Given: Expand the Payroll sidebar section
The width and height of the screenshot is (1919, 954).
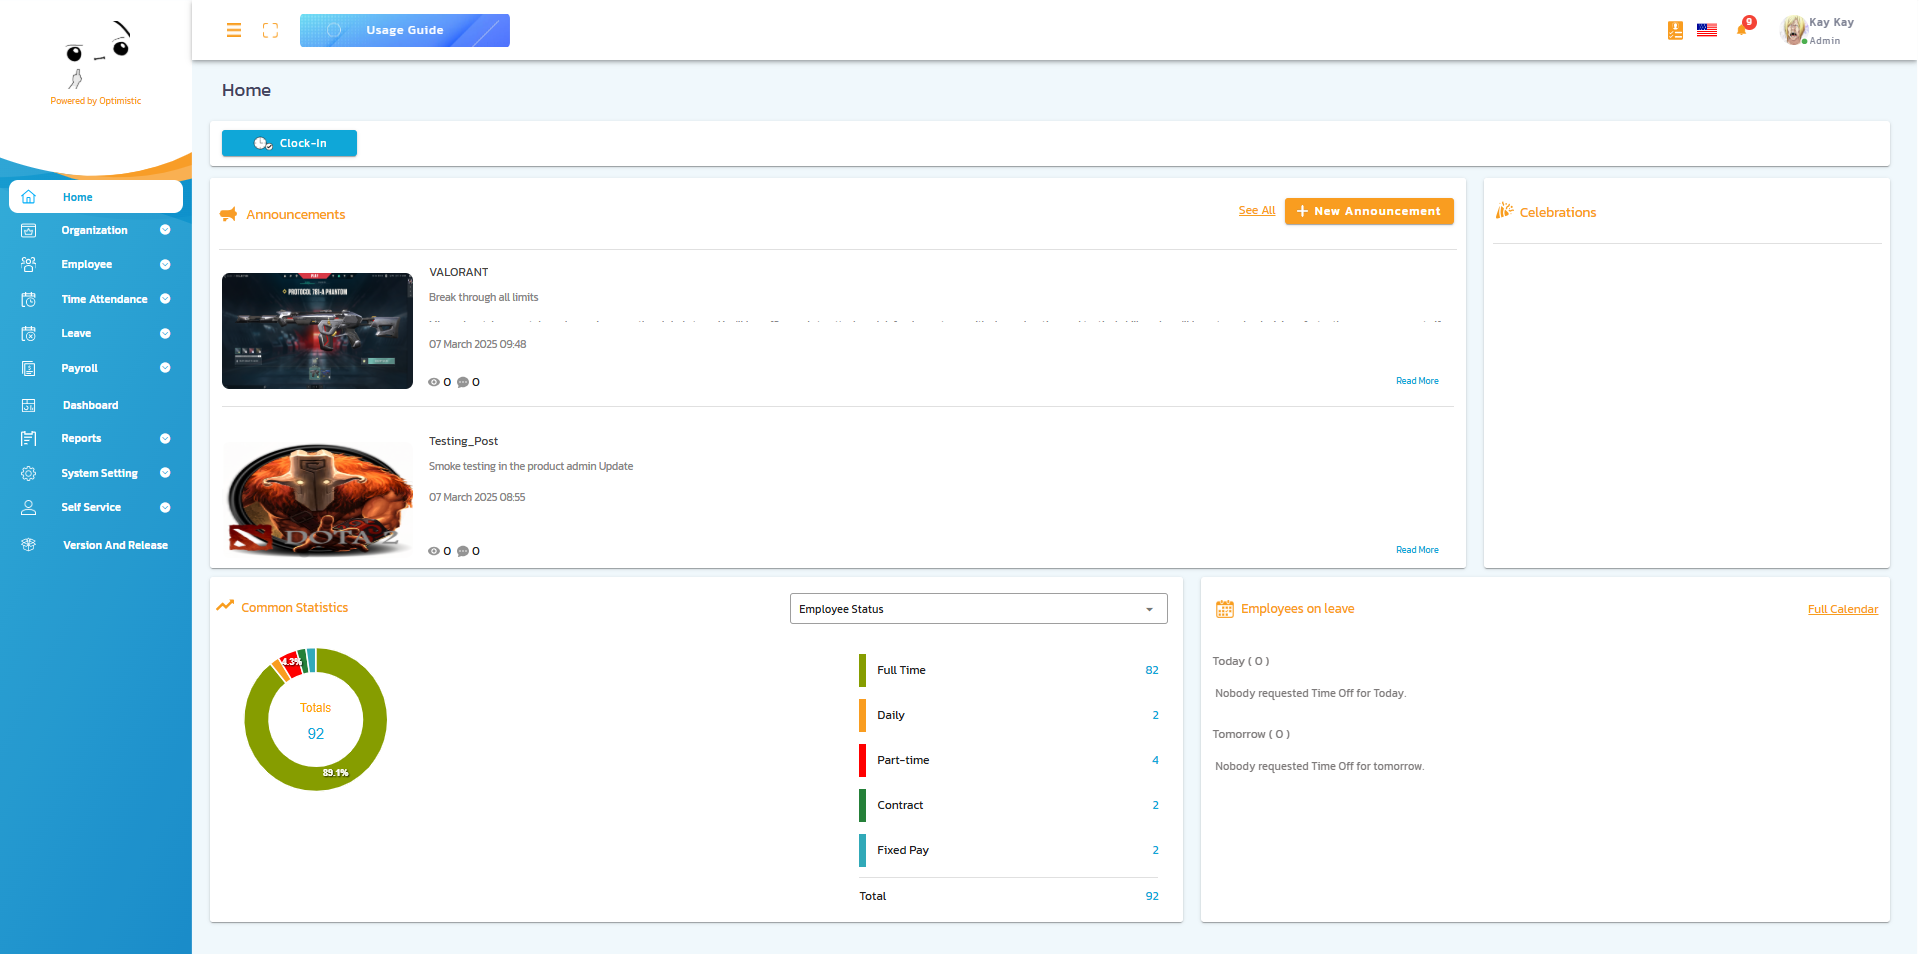Looking at the screenshot, I should point(165,368).
